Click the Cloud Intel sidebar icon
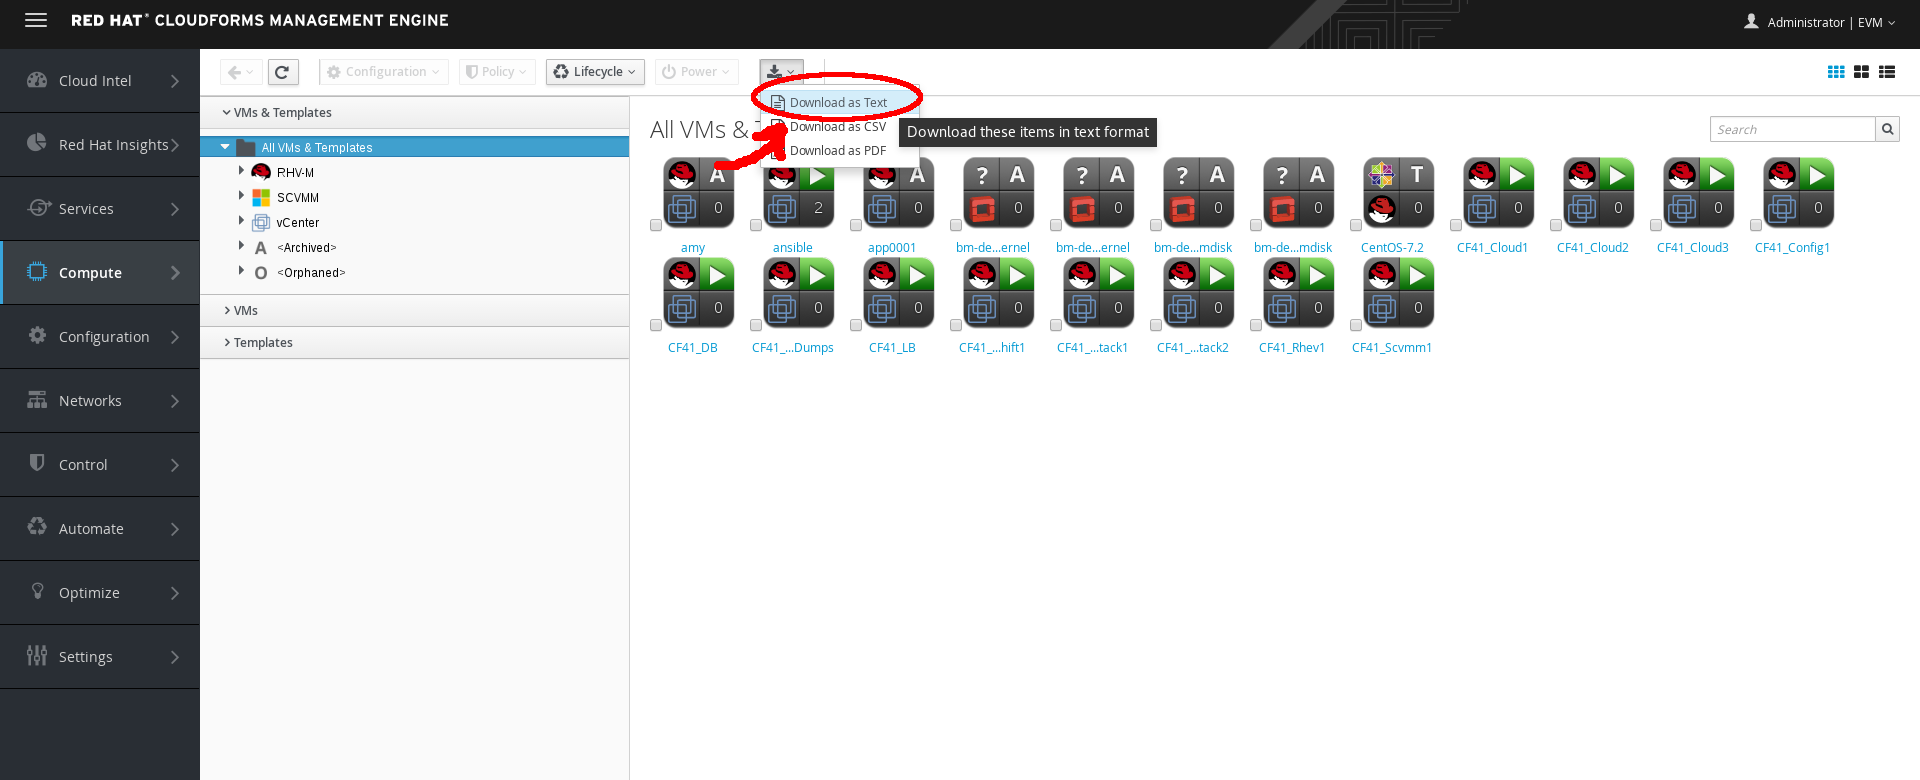 (37, 80)
